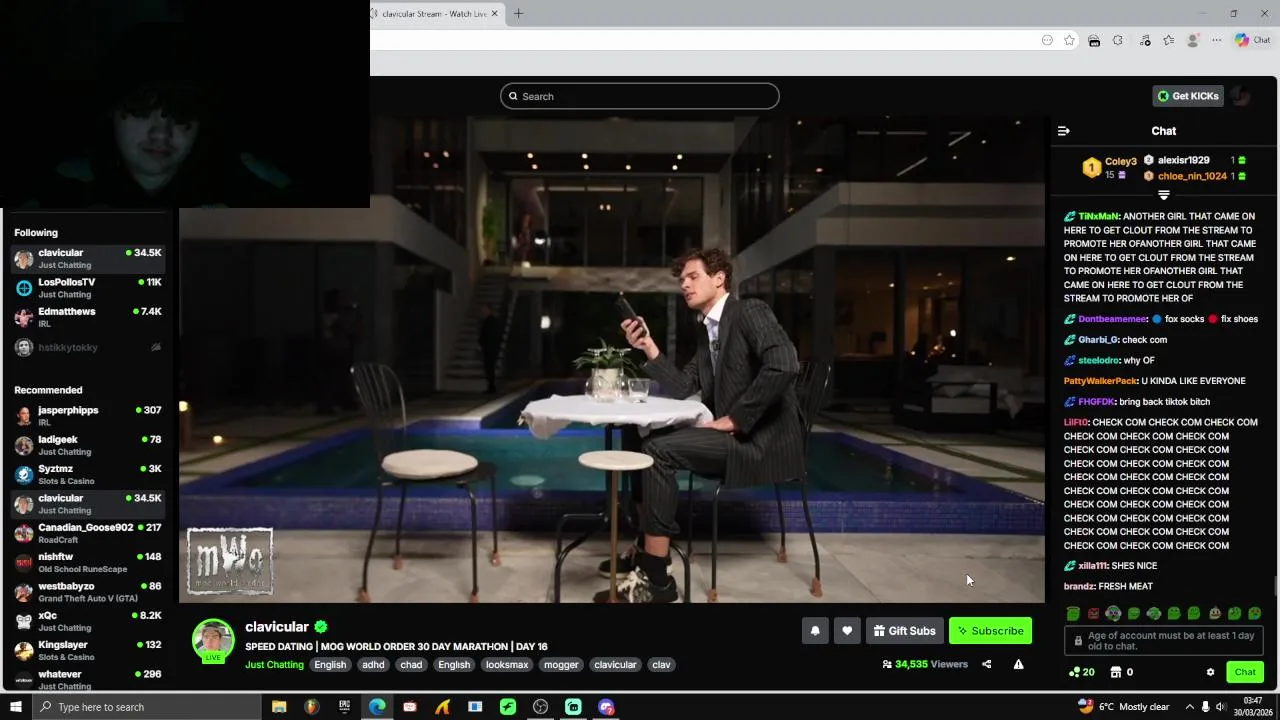Click the notification bell icon for clavicular
The height and width of the screenshot is (720, 1280).
tap(815, 631)
